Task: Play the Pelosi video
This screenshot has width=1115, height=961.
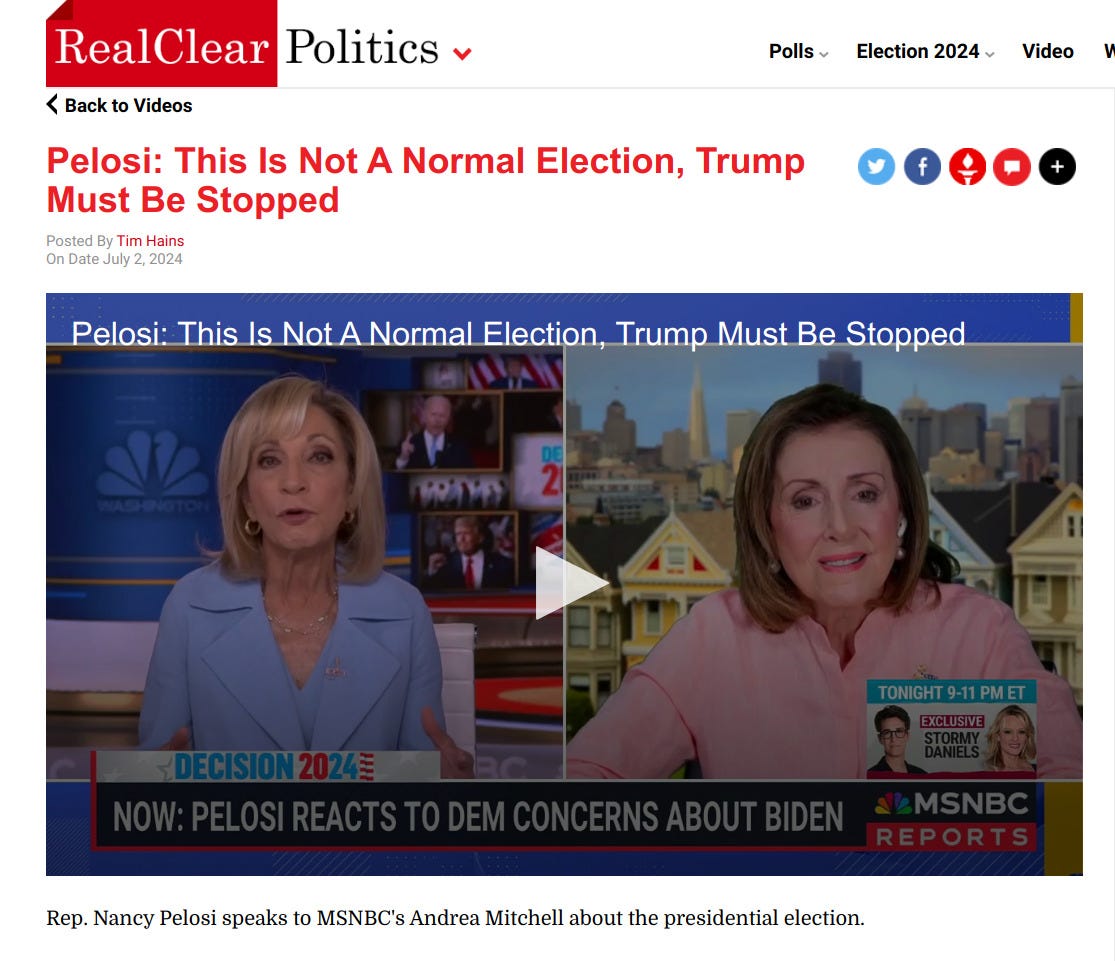Action: [569, 583]
